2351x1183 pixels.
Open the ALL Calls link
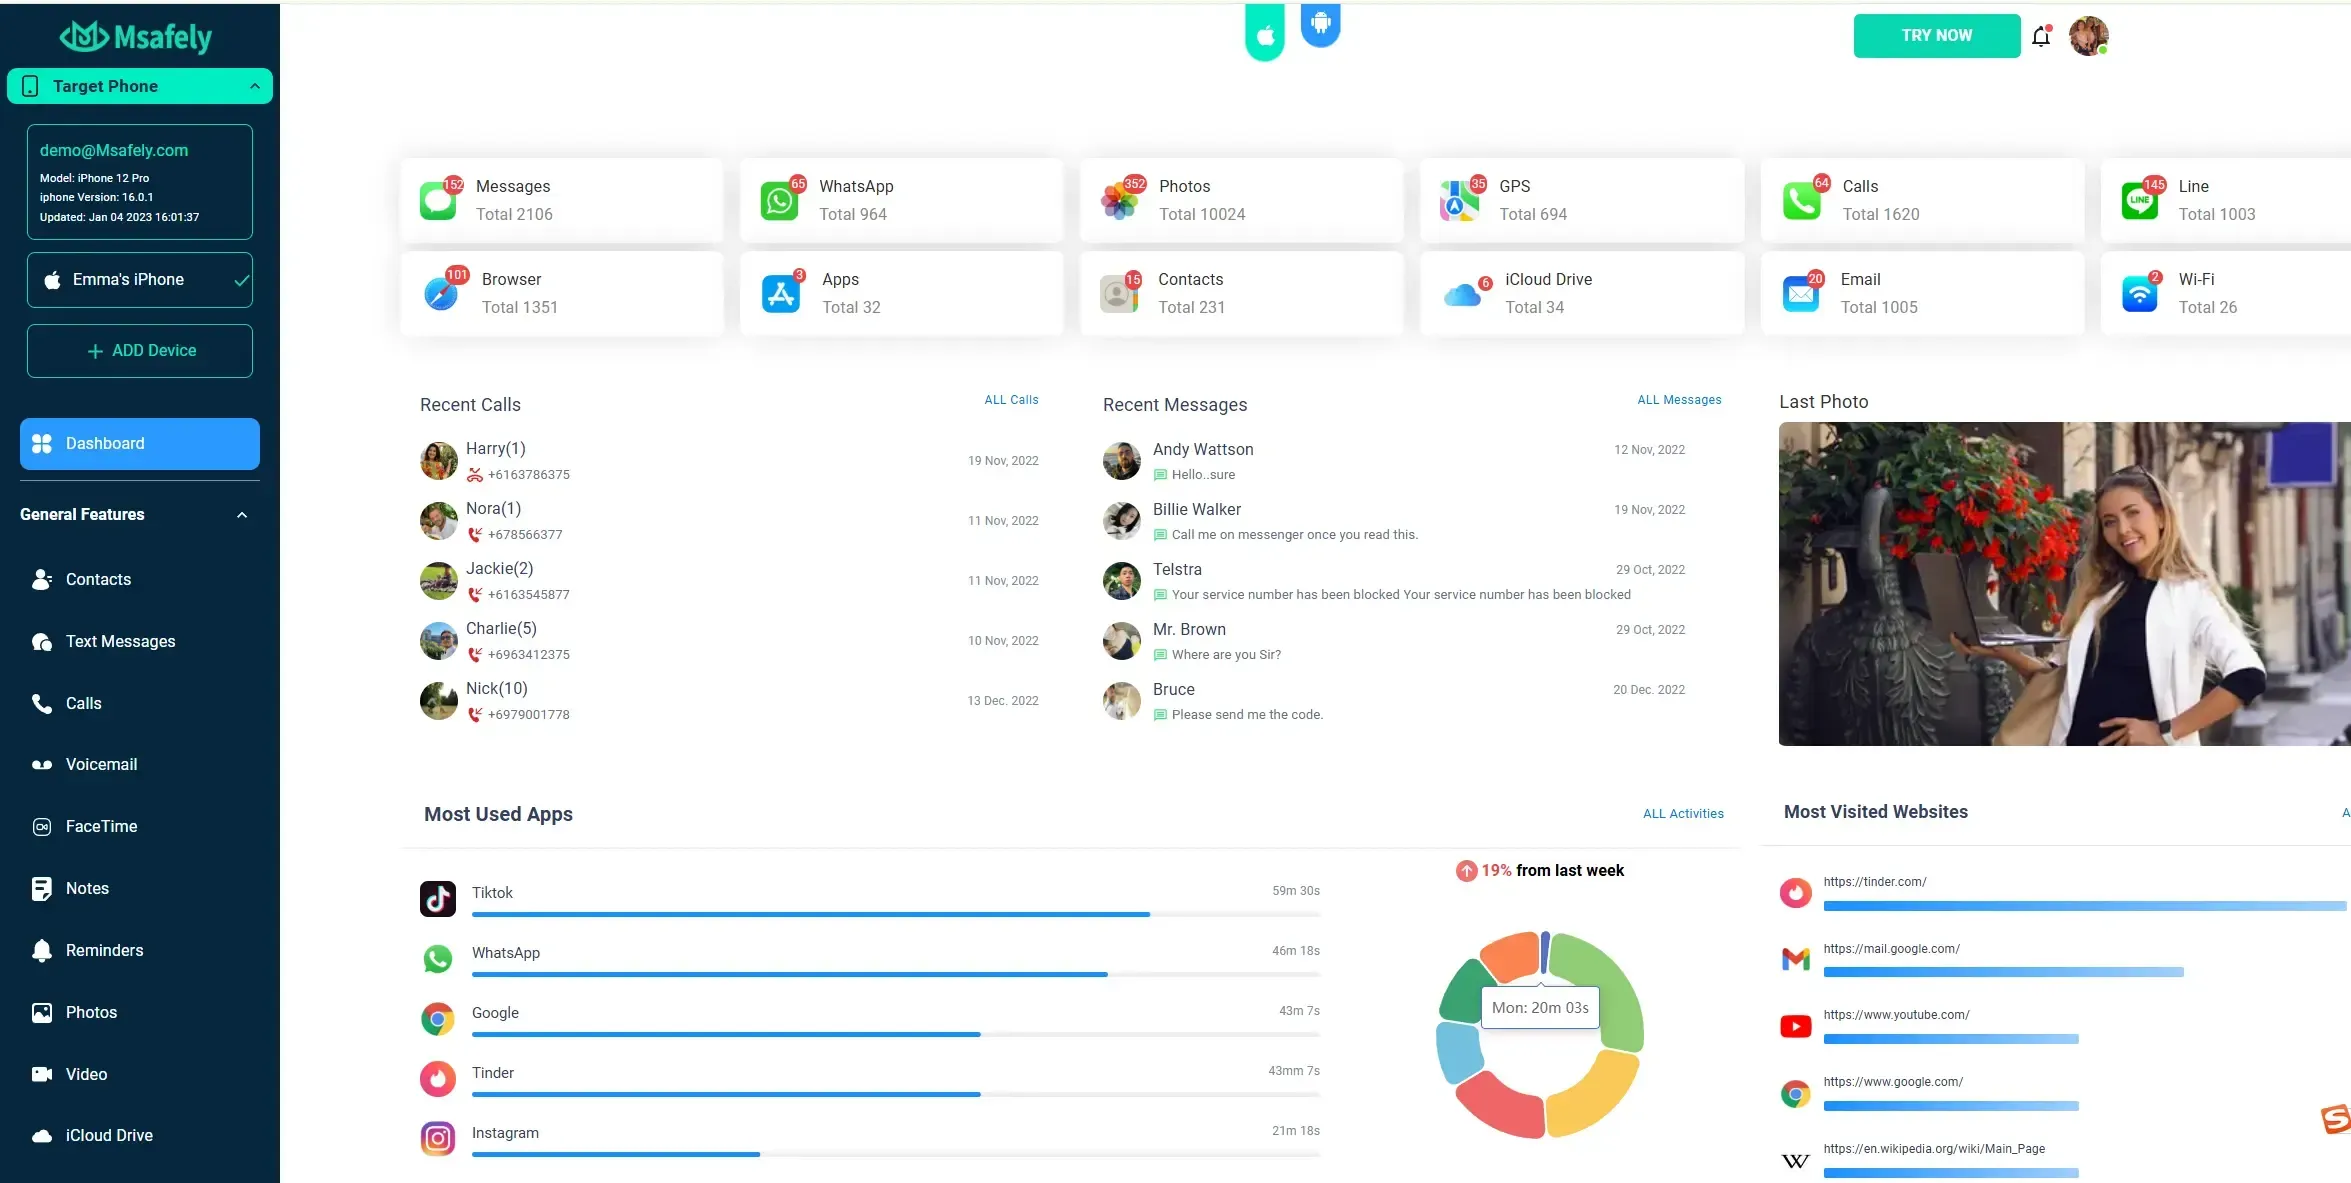pyautogui.click(x=1011, y=400)
